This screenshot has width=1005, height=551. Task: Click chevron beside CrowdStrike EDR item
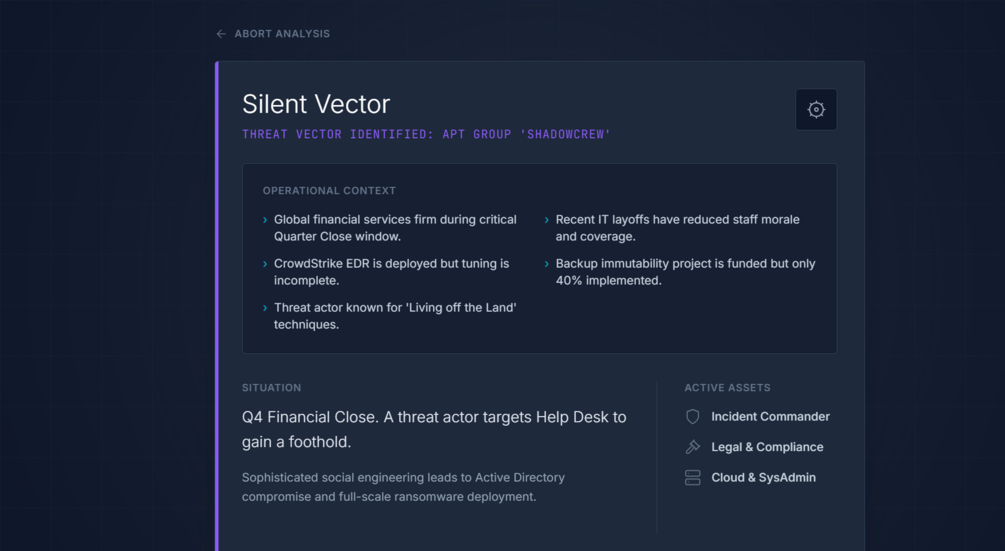click(265, 264)
